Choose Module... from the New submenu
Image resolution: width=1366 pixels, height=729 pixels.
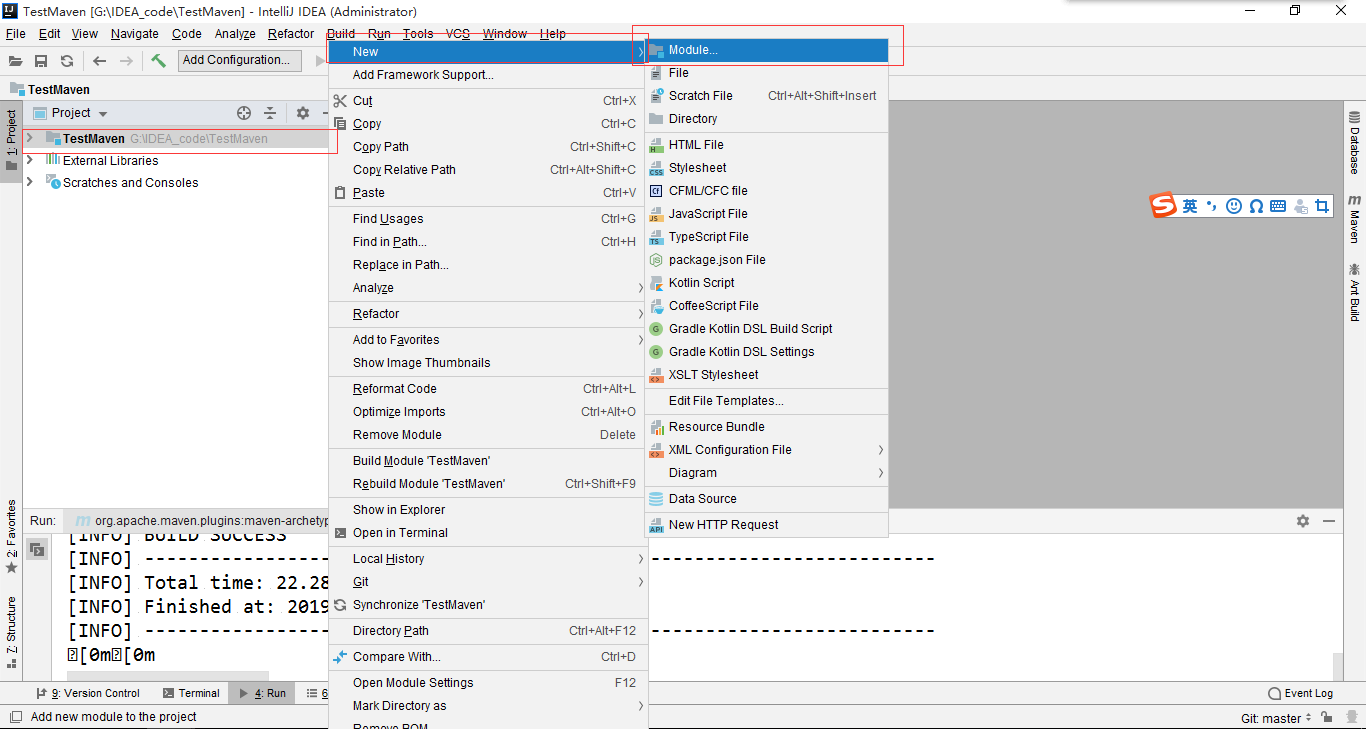click(766, 50)
